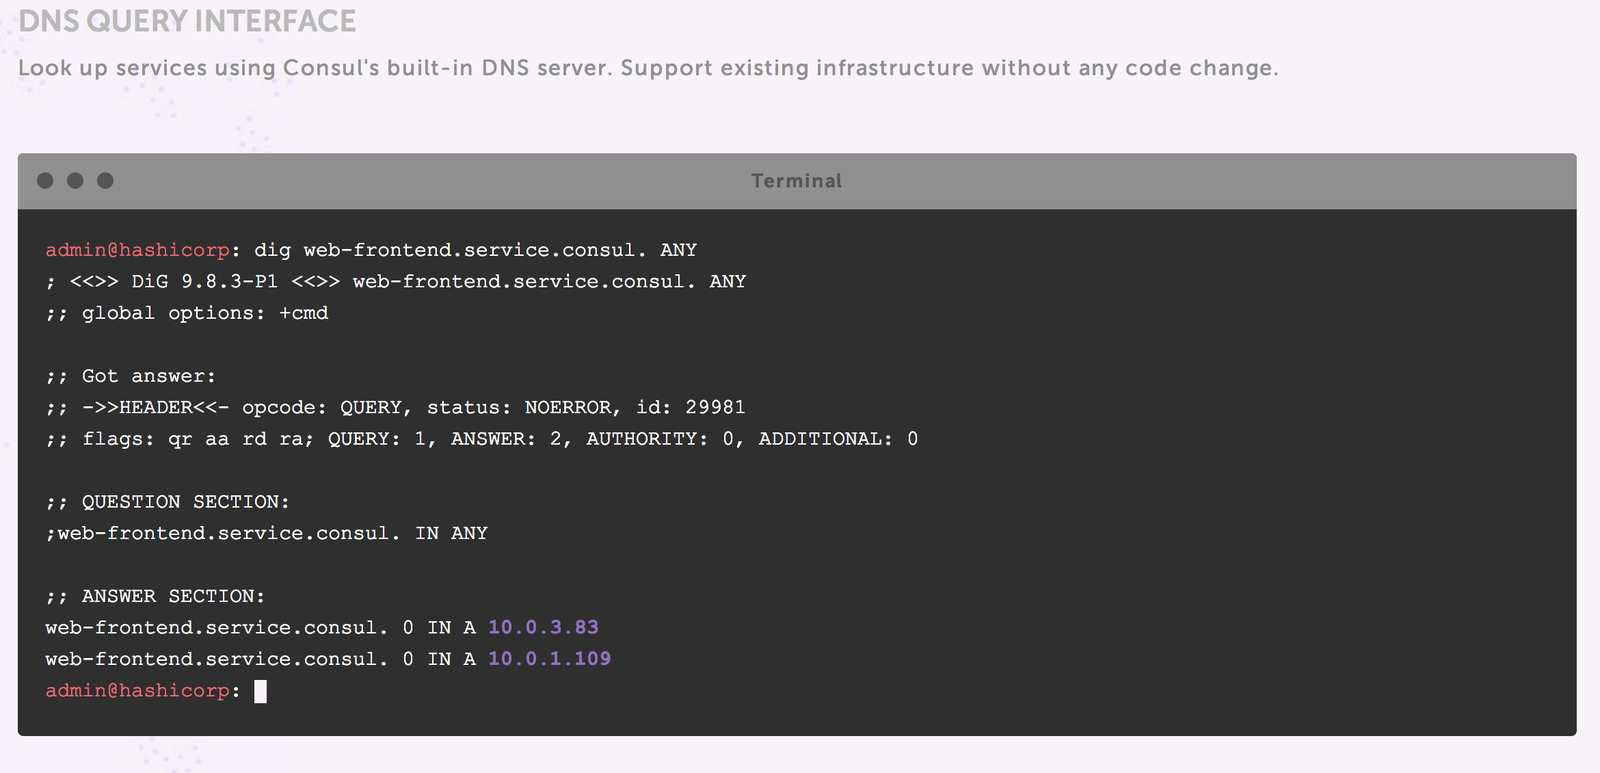Click the ';; ANSWER SECTION:' line
The height and width of the screenshot is (773, 1600).
click(x=155, y=596)
